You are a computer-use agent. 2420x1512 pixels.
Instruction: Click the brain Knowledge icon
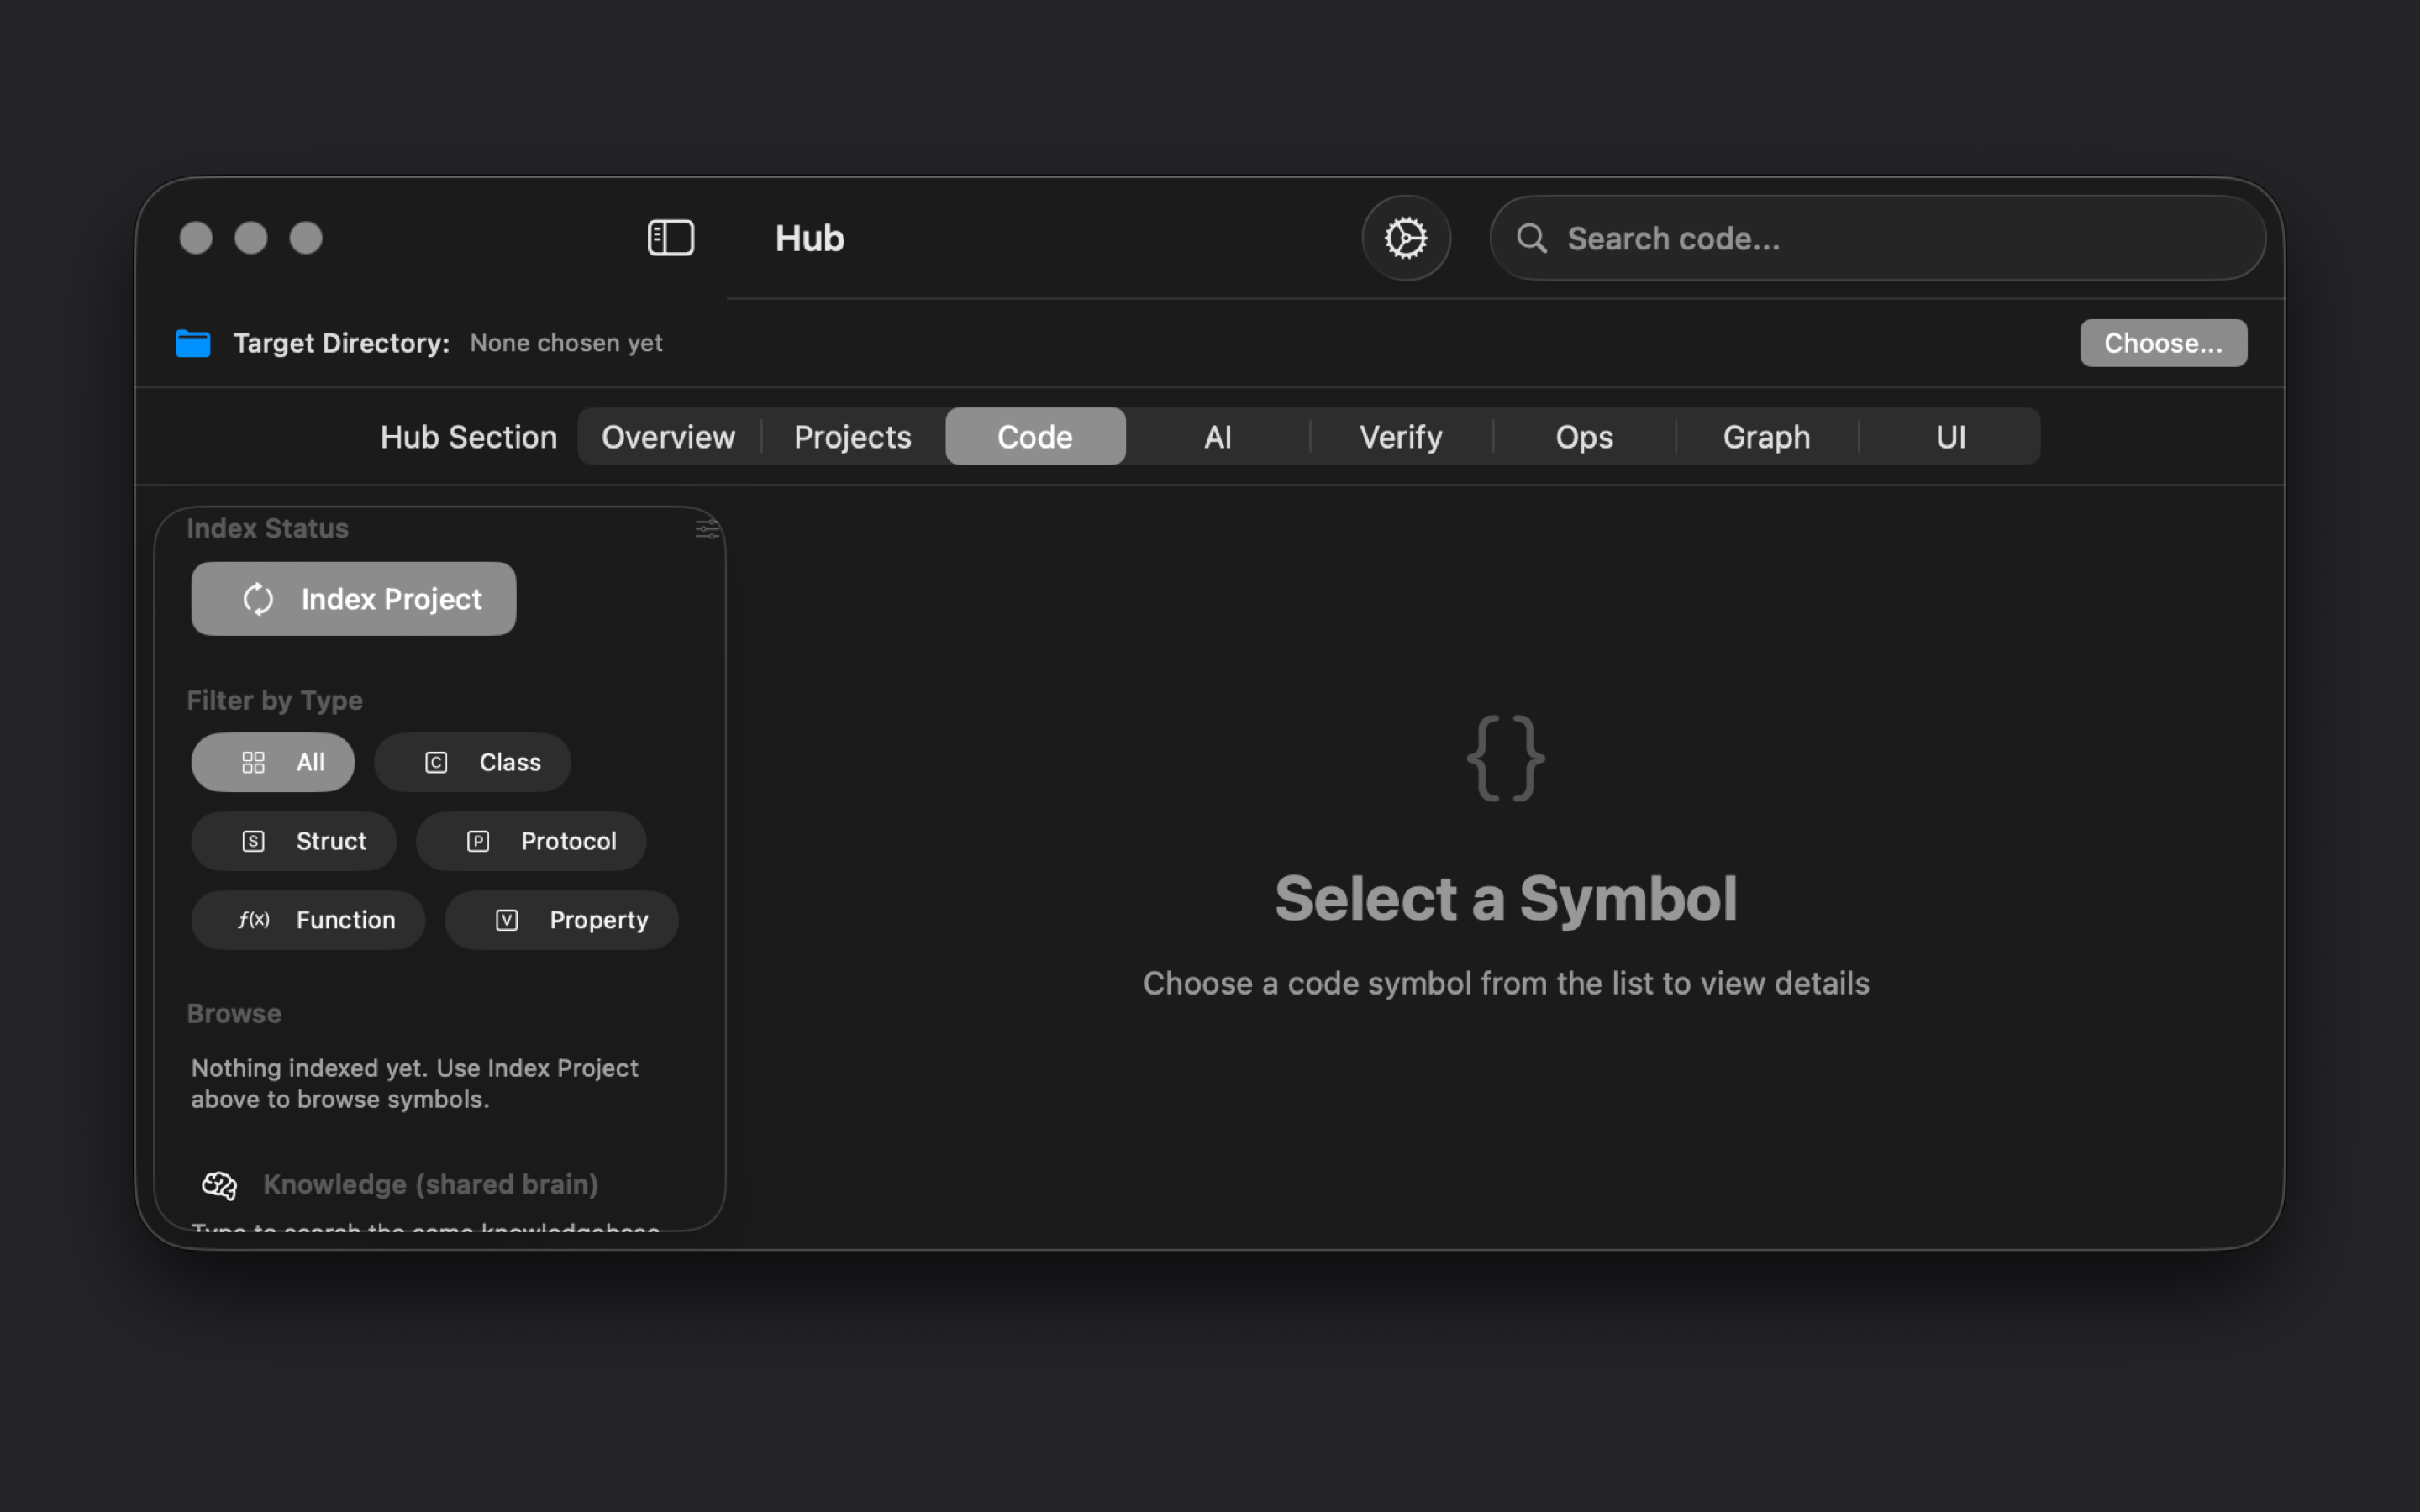pos(219,1185)
